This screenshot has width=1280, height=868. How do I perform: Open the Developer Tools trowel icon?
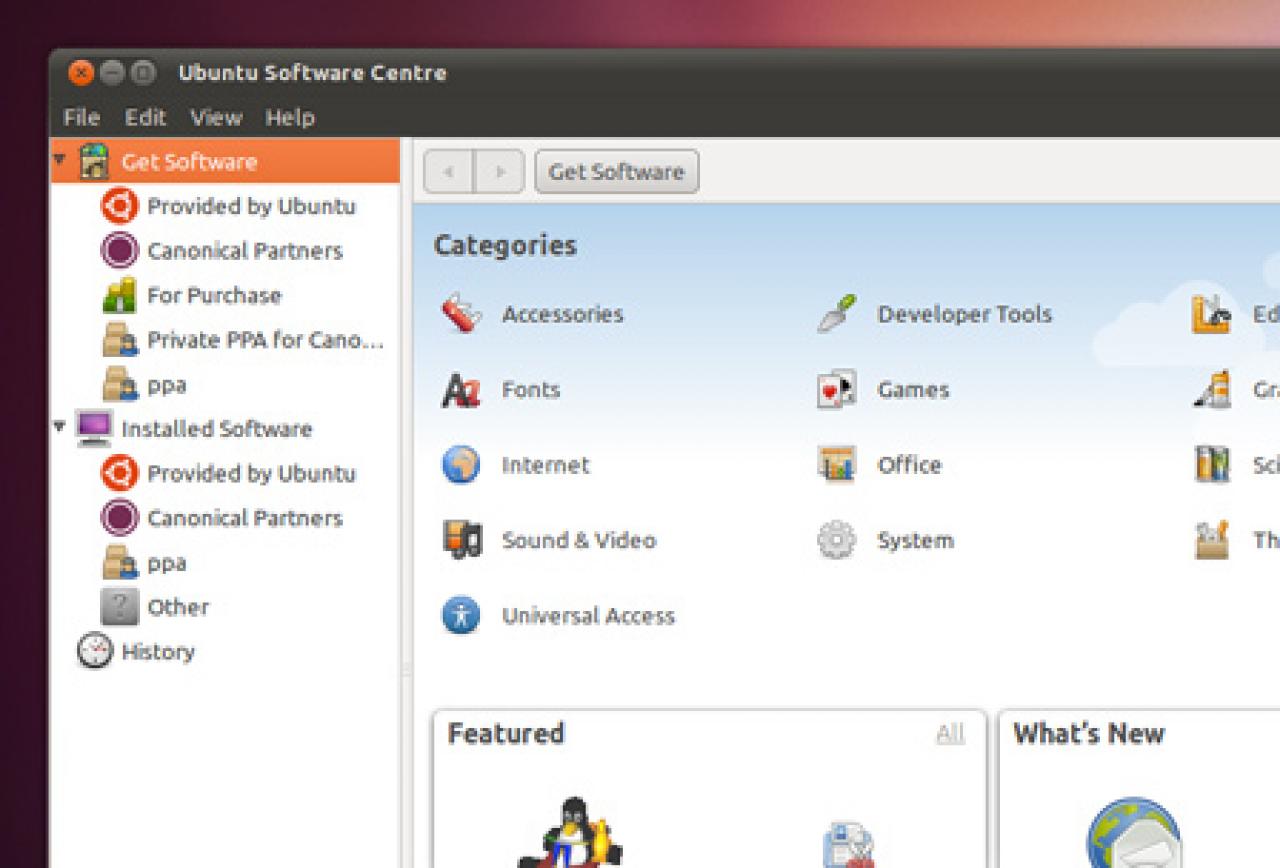pos(836,314)
